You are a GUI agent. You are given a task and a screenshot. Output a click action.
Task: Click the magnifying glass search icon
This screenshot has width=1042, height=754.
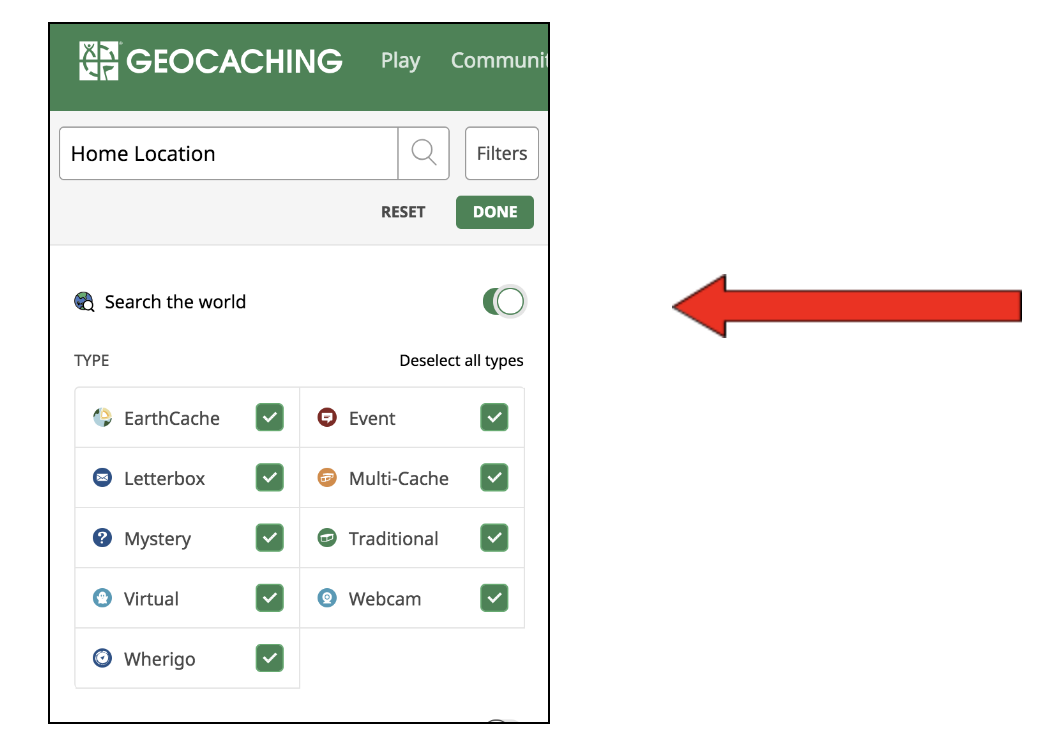423,153
